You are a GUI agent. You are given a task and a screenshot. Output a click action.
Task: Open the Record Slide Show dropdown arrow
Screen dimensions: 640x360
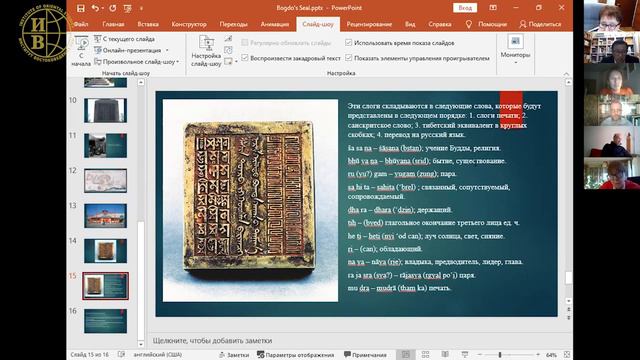[236, 62]
